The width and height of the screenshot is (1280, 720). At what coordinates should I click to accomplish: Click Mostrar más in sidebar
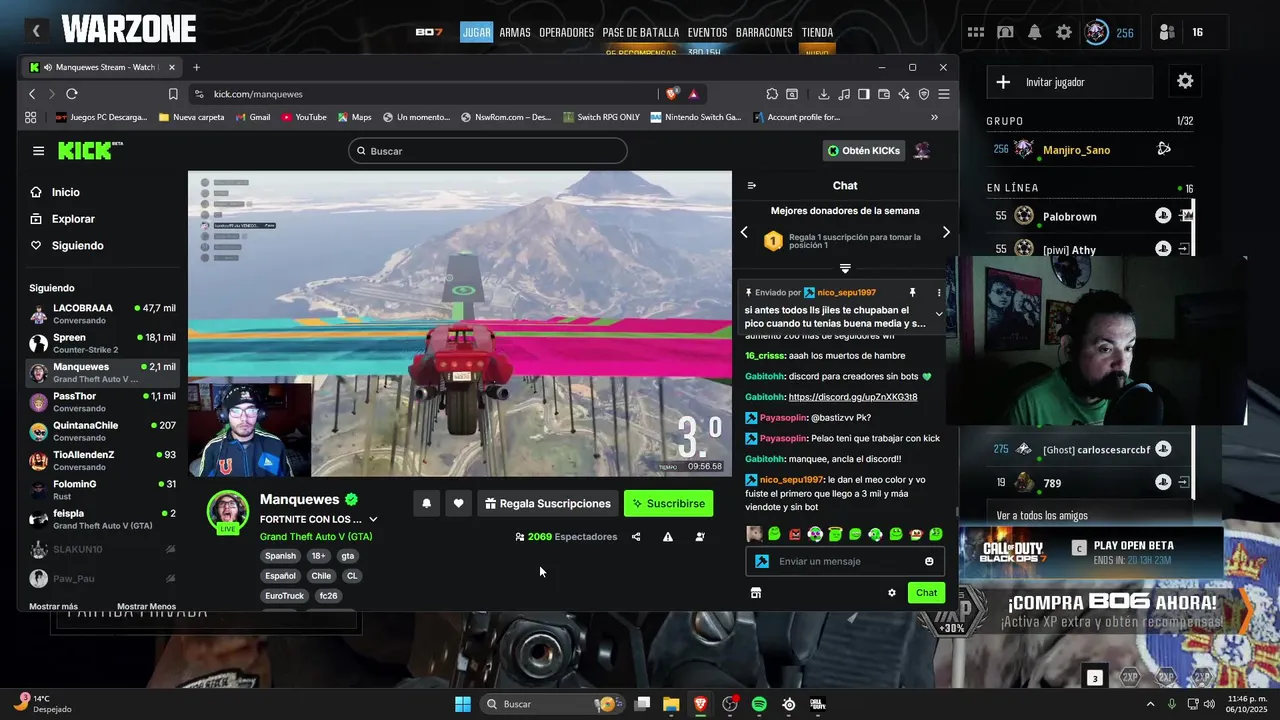click(x=53, y=606)
